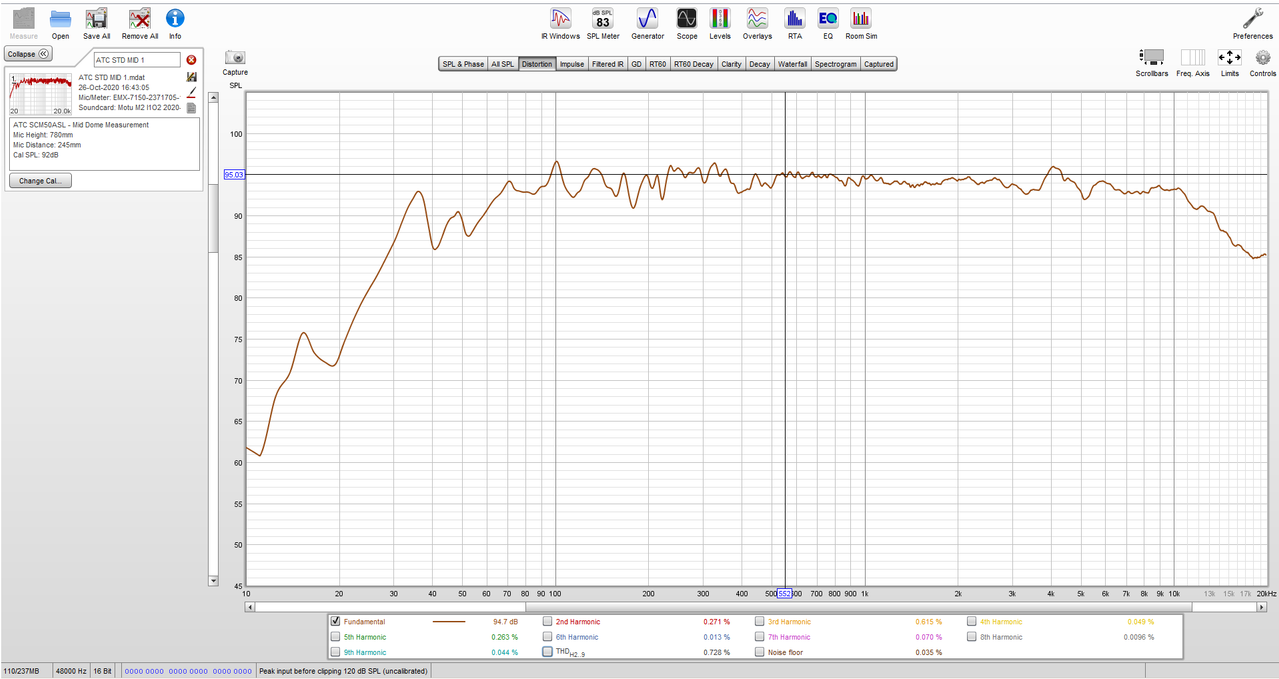Capture the graph with camera icon
This screenshot has width=1279, height=679.
click(235, 58)
